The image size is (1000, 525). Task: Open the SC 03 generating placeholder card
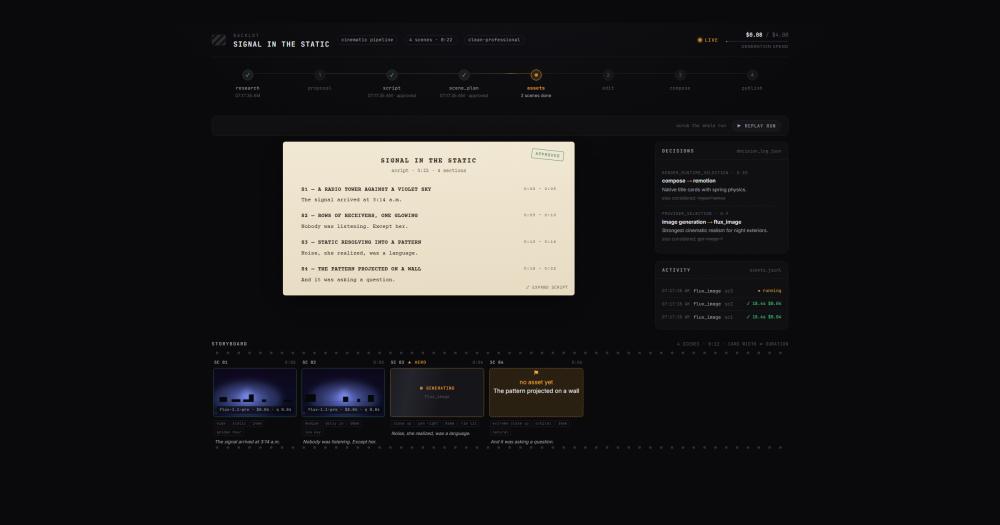click(437, 392)
